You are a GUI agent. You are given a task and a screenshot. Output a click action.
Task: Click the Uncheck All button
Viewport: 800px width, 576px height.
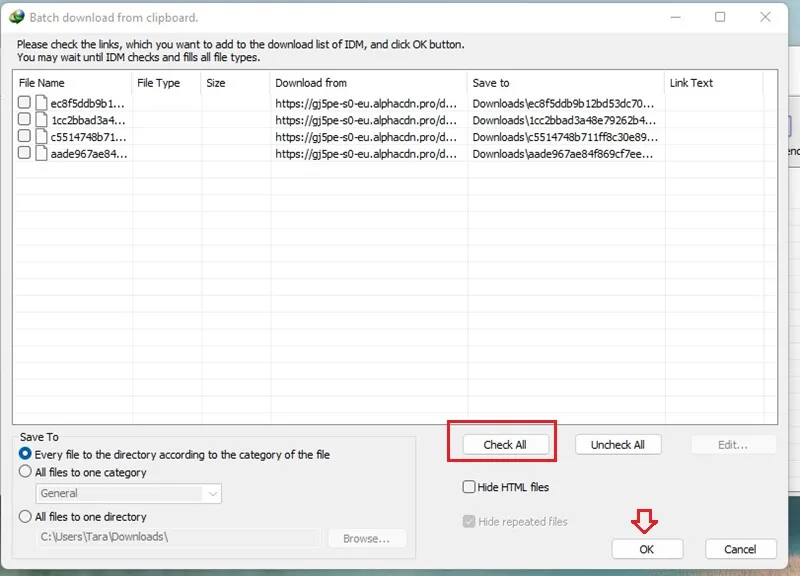click(x=618, y=444)
